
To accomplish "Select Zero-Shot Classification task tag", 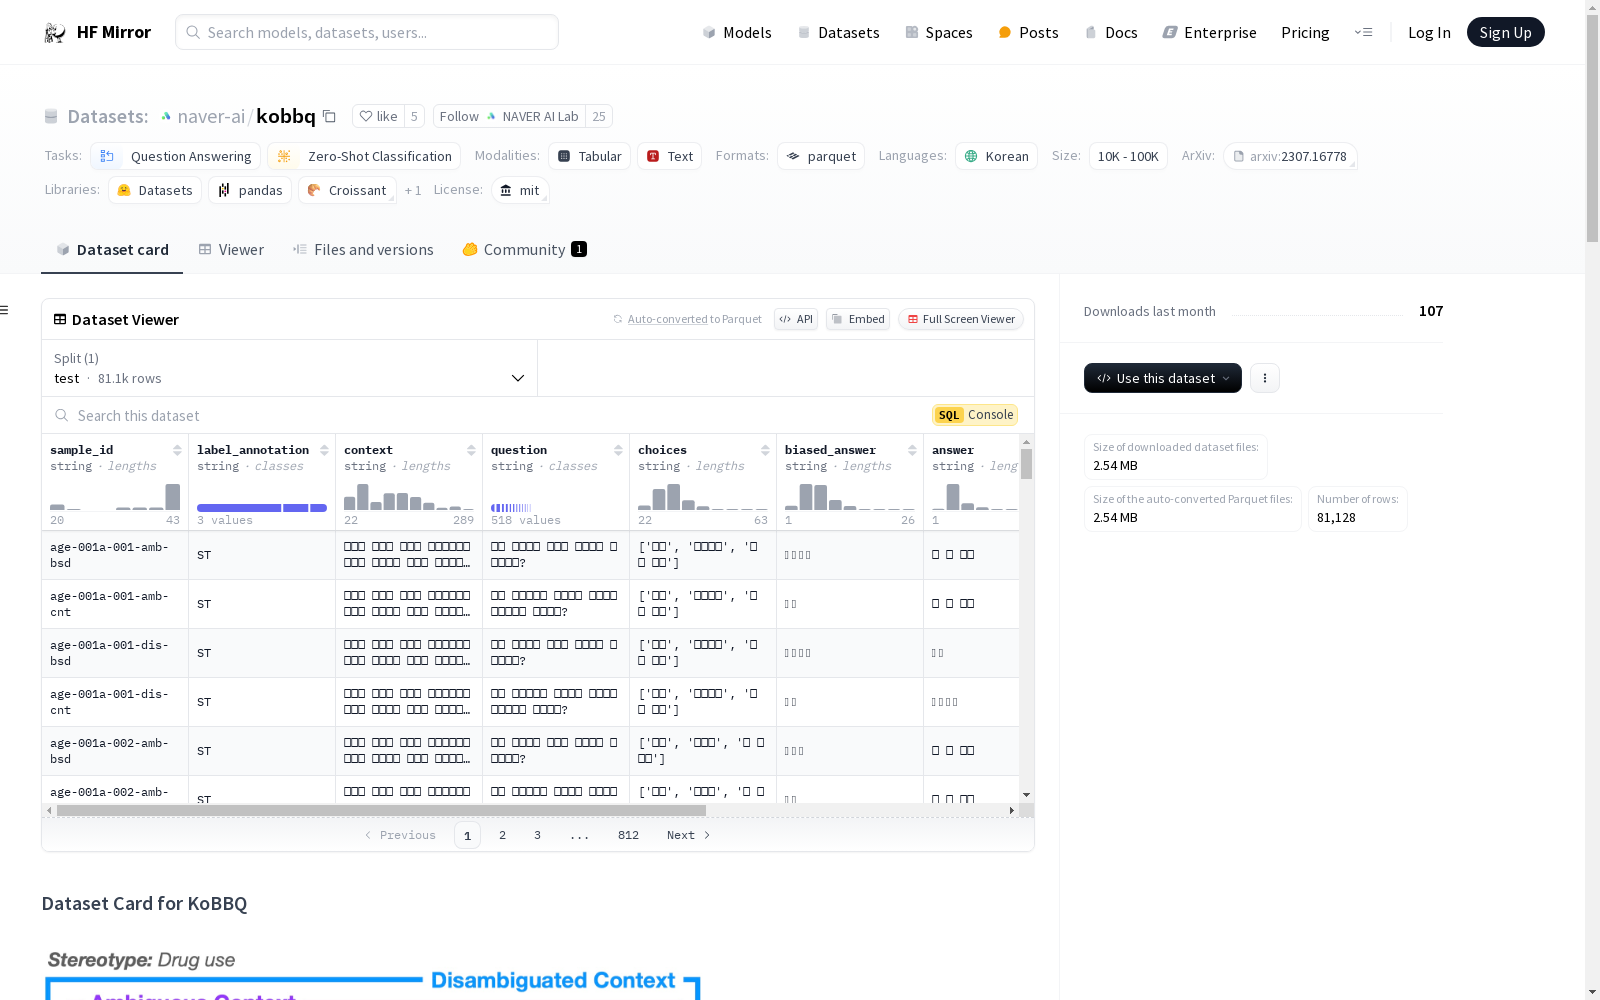I will (364, 156).
